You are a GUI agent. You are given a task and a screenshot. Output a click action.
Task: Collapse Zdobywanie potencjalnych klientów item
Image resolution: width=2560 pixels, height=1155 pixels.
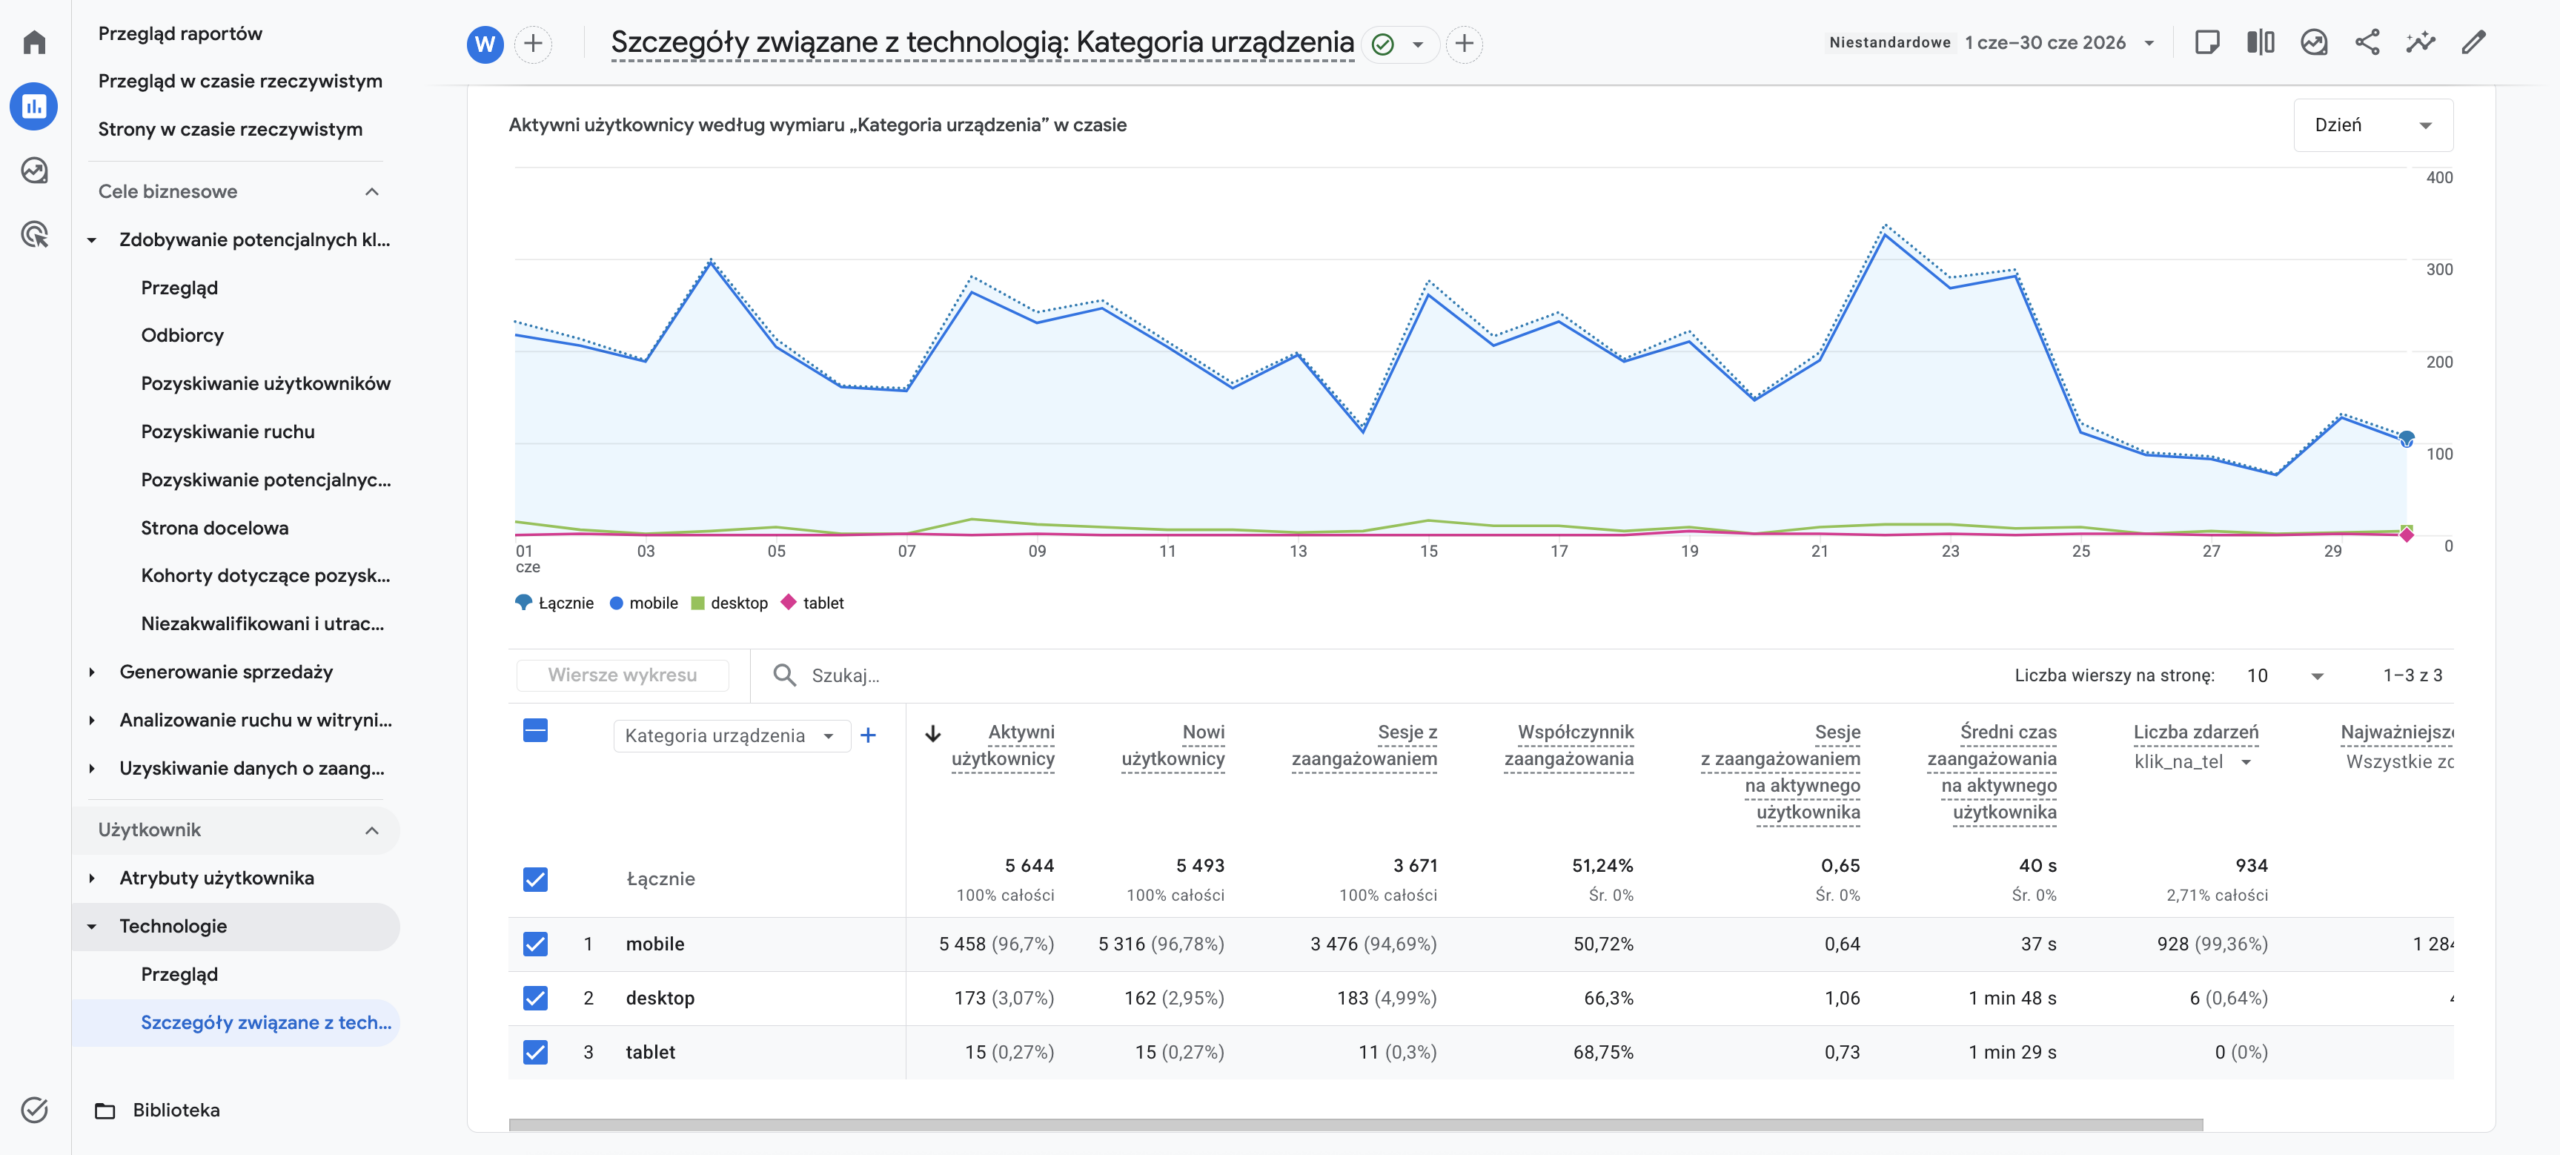coord(92,241)
